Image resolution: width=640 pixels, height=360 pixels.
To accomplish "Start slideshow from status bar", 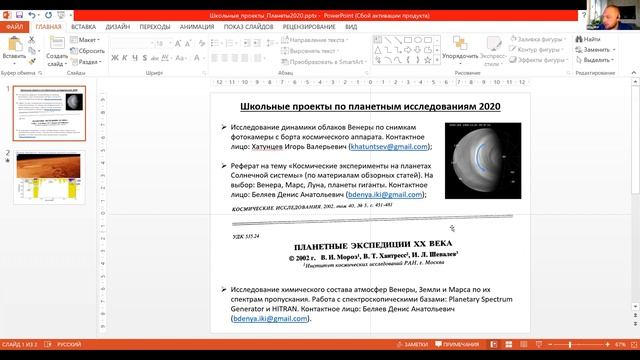I will point(539,344).
